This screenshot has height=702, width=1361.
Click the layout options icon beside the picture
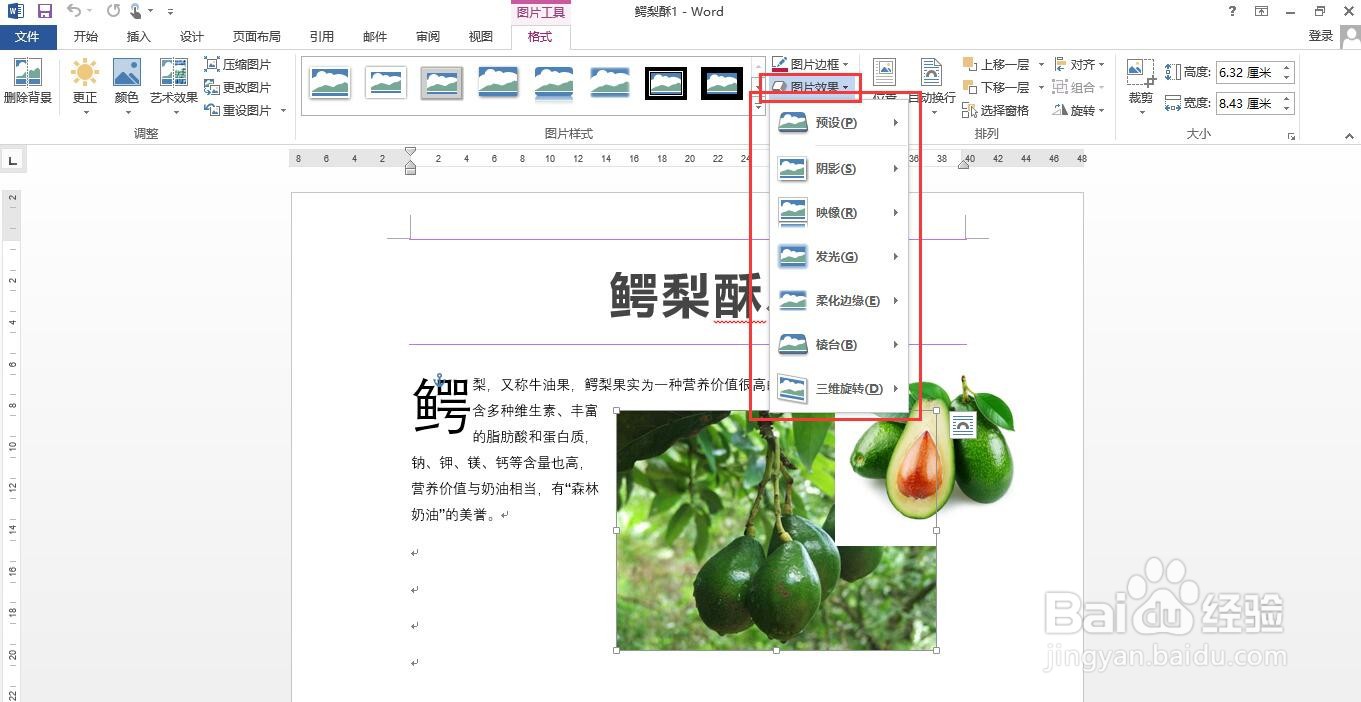[962, 425]
